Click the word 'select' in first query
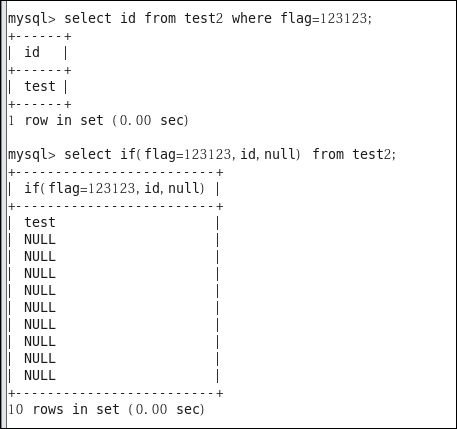The height and width of the screenshot is (429, 457). click(x=88, y=18)
